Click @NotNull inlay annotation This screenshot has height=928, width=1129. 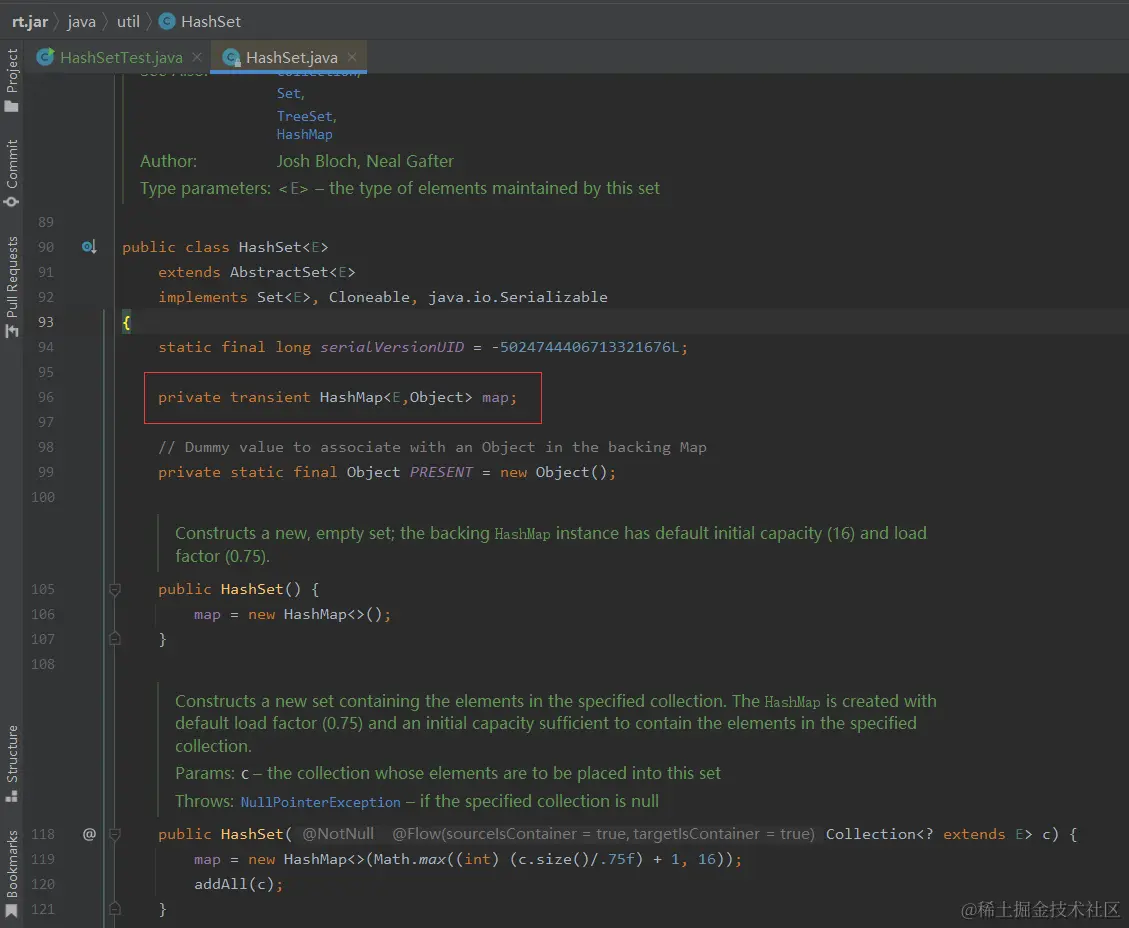[x=338, y=834]
